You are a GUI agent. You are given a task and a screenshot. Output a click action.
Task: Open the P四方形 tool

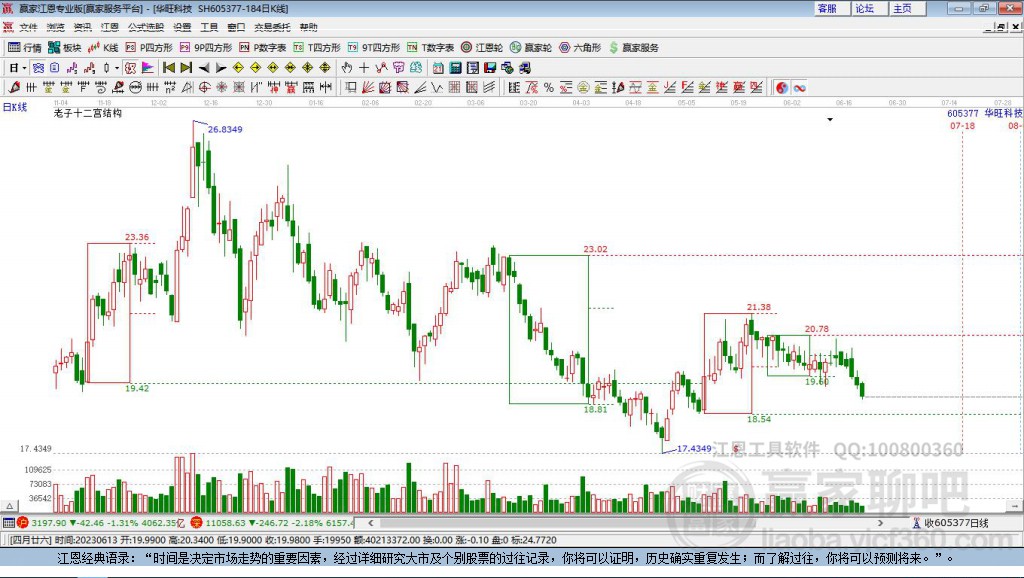coord(149,48)
